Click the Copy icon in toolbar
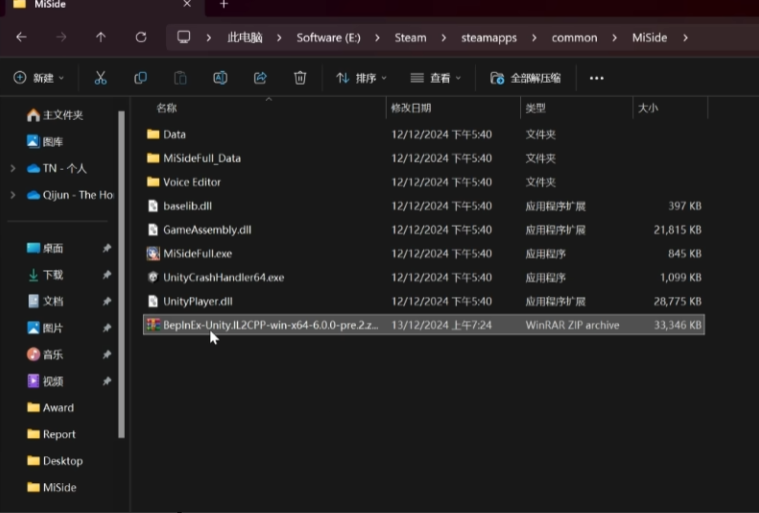This screenshot has height=513, width=759. (140, 78)
